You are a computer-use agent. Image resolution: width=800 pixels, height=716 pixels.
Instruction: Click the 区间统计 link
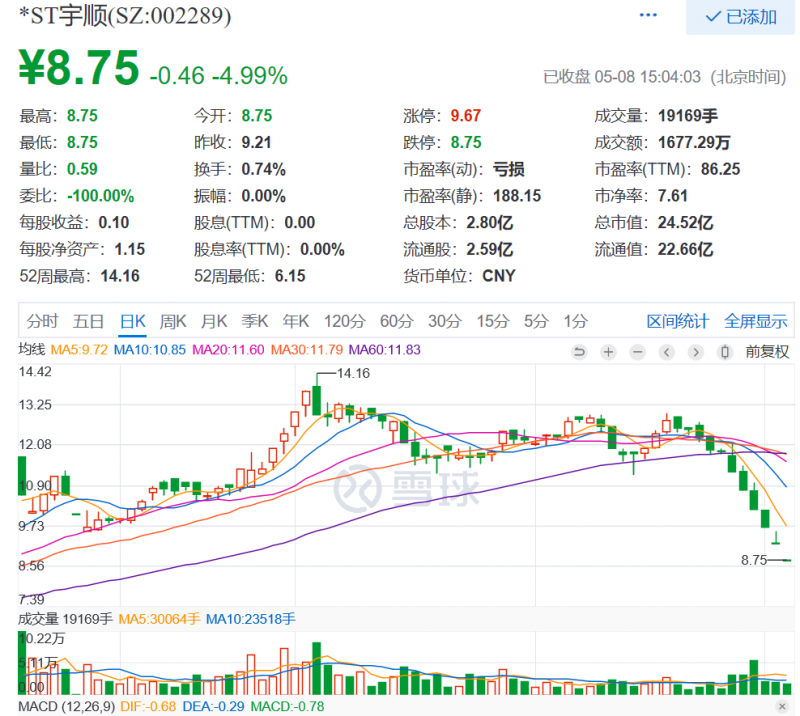click(677, 321)
